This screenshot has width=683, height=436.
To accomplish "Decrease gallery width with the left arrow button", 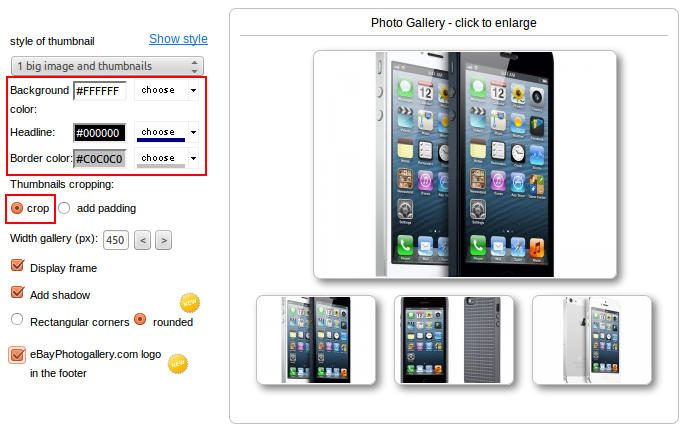I will 142,240.
